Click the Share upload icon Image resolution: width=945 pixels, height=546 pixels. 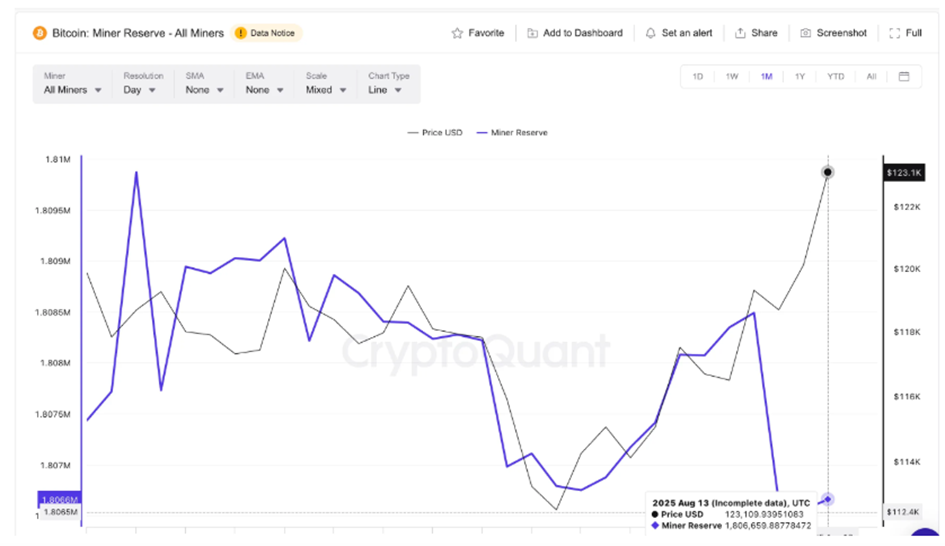click(x=740, y=33)
